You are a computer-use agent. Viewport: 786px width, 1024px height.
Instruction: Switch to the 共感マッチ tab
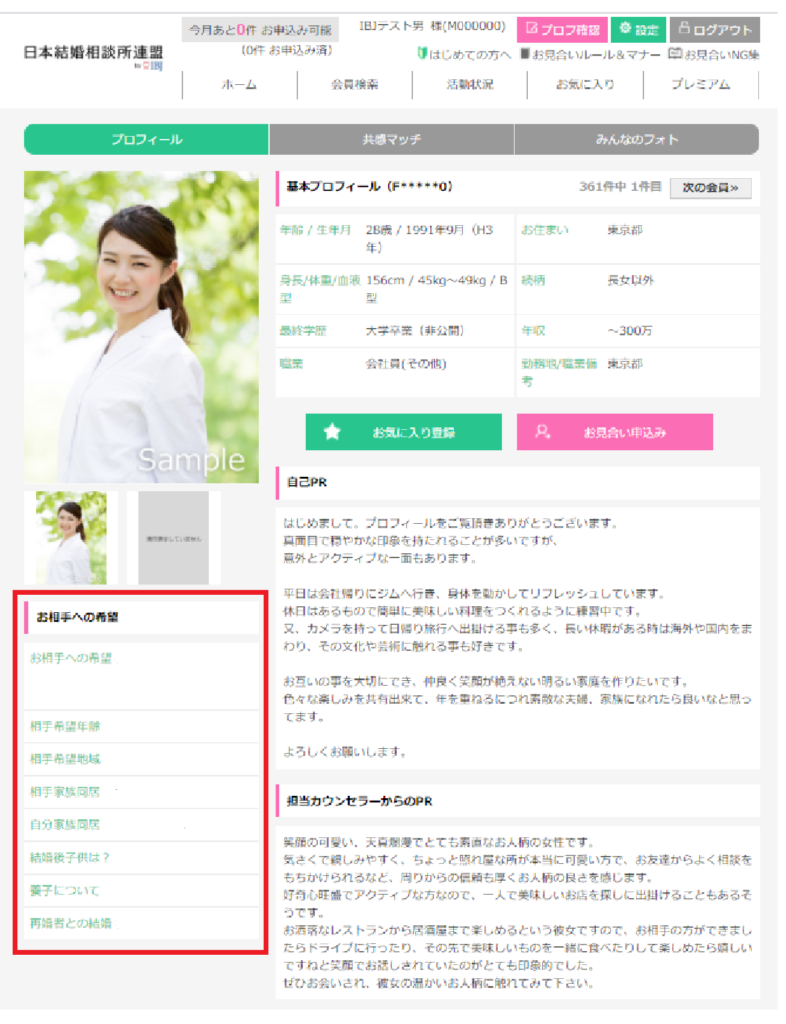point(391,140)
